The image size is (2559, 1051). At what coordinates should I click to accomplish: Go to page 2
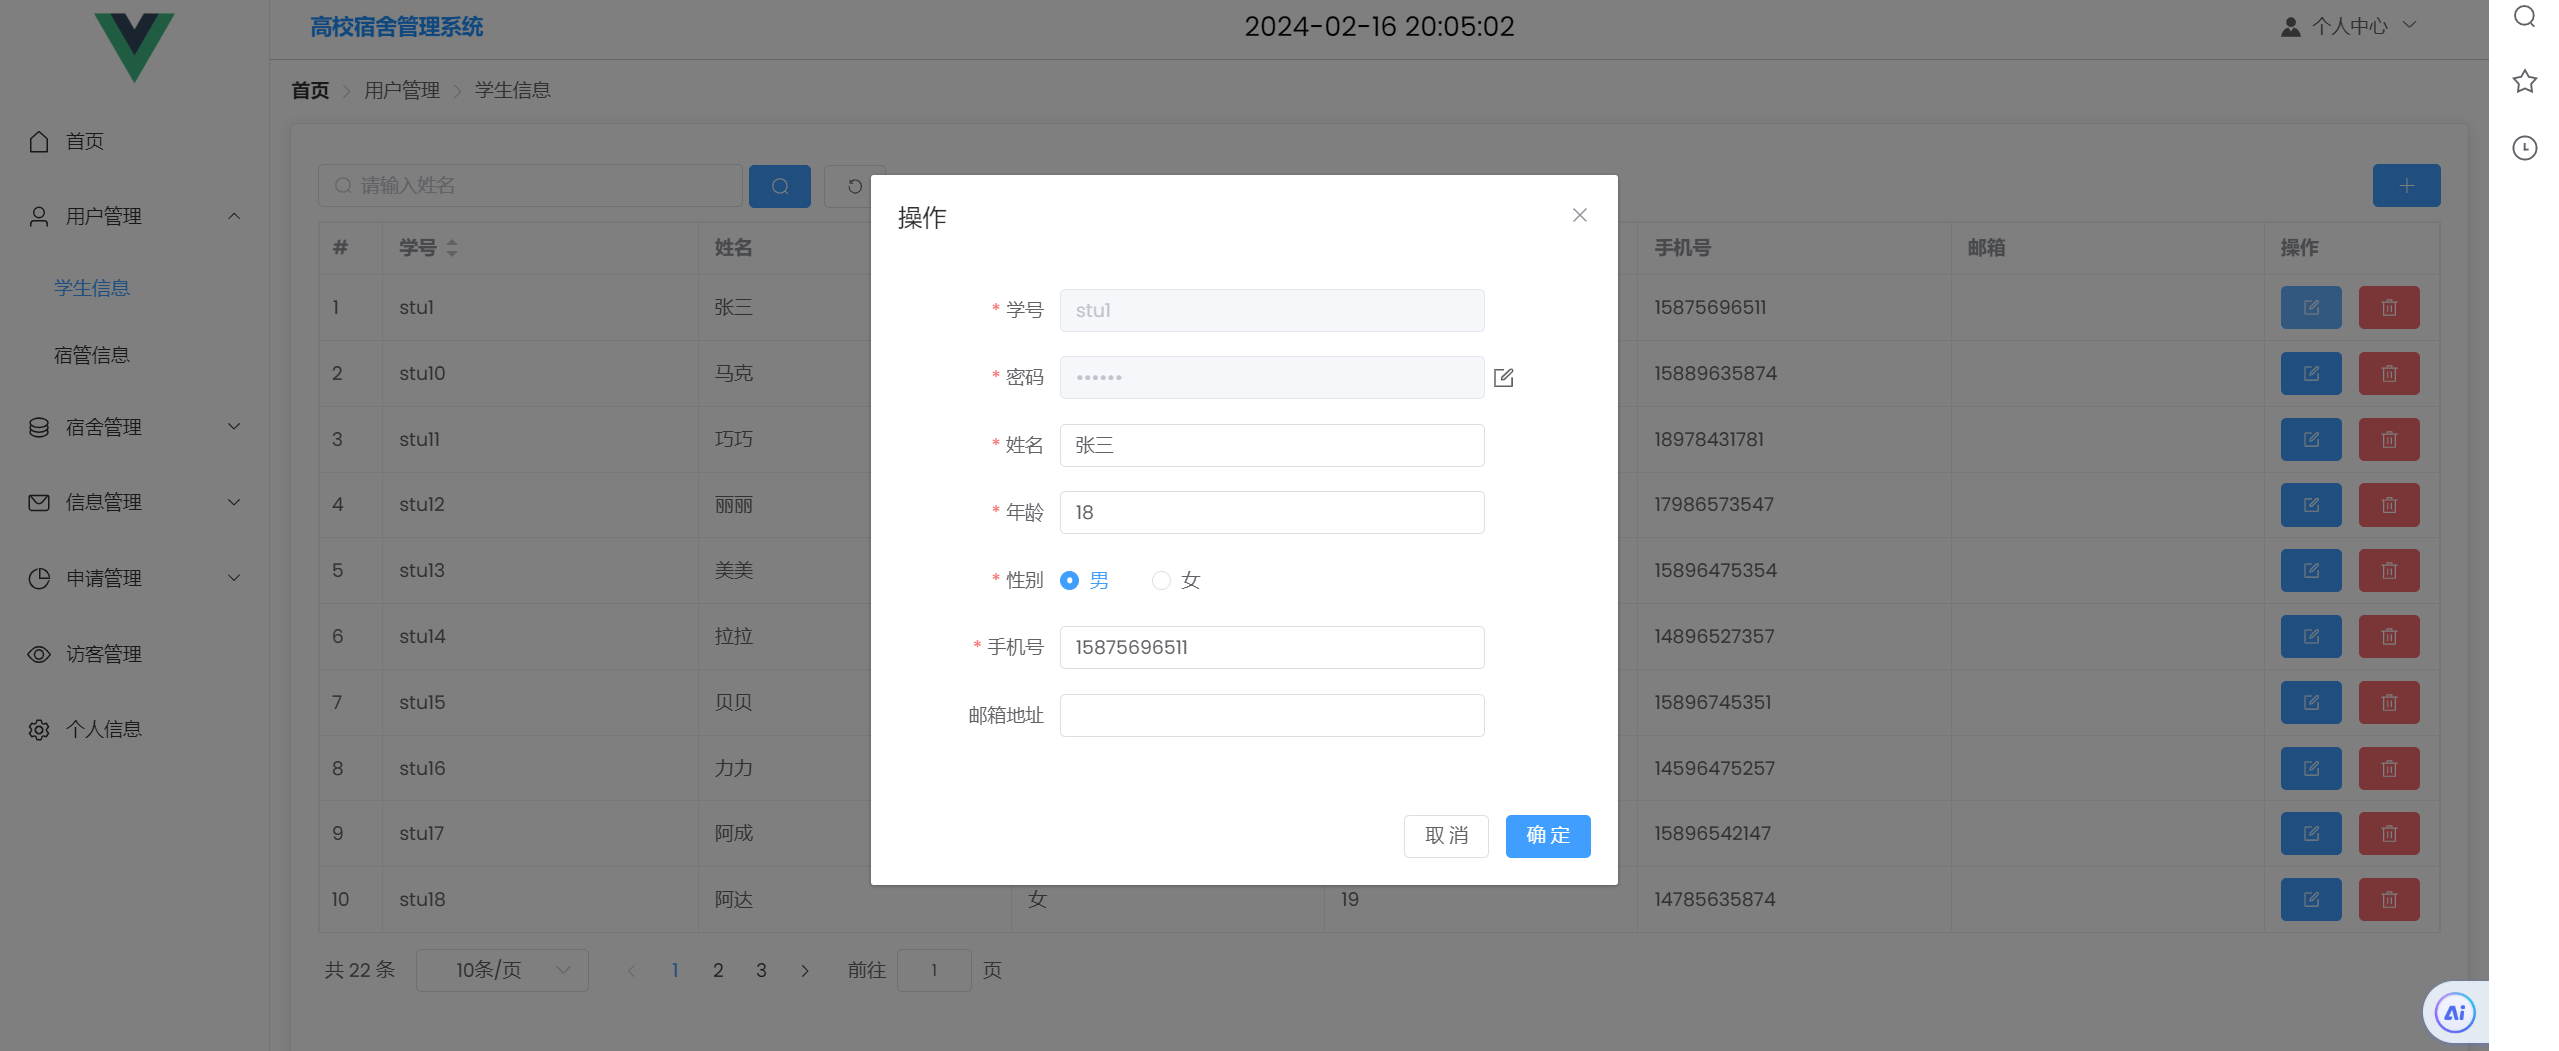[x=718, y=970]
